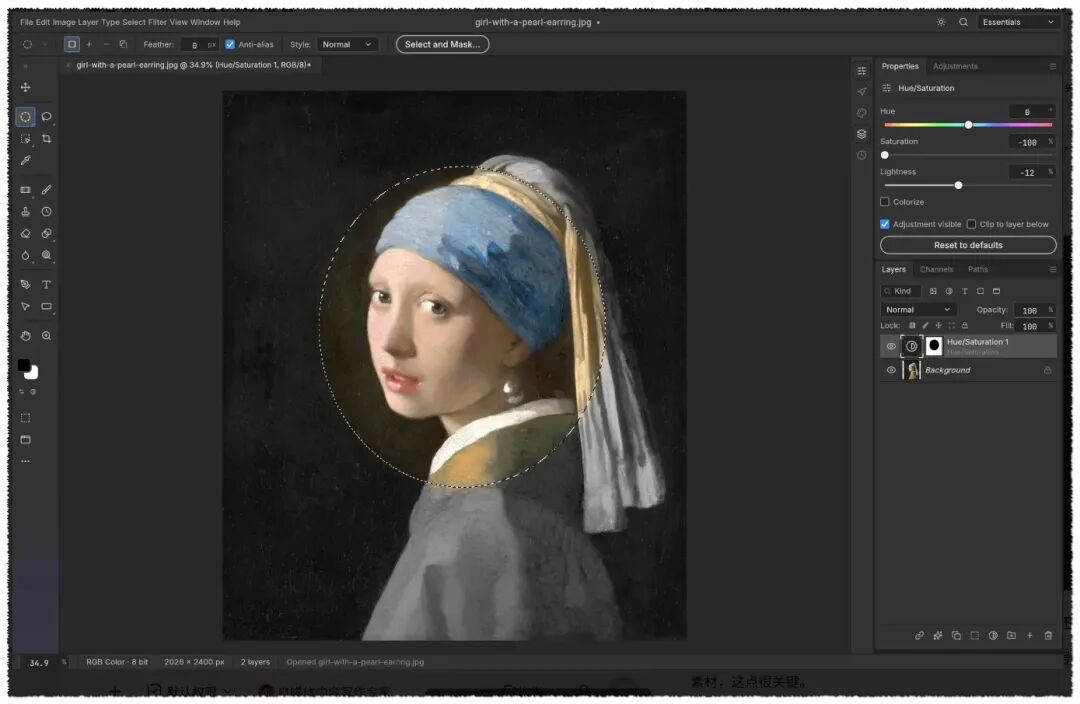Image resolution: width=1080 pixels, height=704 pixels.
Task: Select the Type tool
Action: click(x=46, y=284)
